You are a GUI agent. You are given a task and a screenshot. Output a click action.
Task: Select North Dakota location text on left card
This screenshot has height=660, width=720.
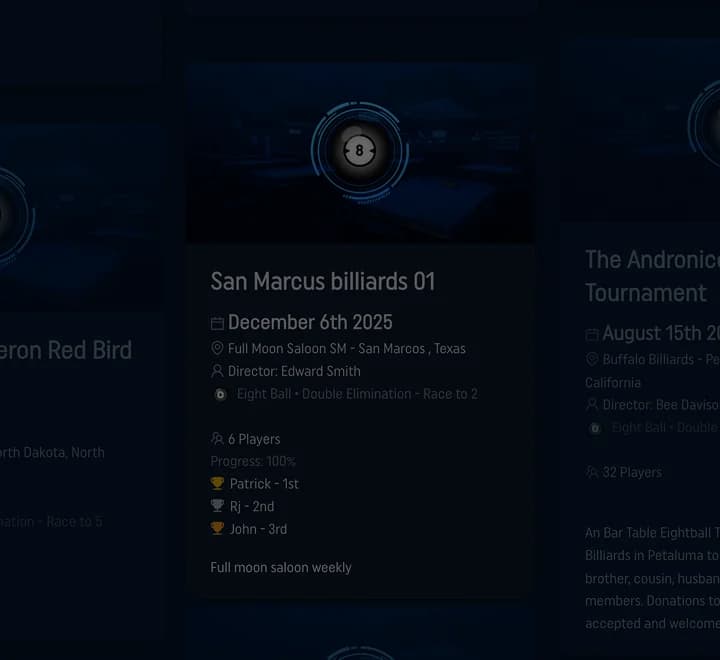[x=52, y=453]
